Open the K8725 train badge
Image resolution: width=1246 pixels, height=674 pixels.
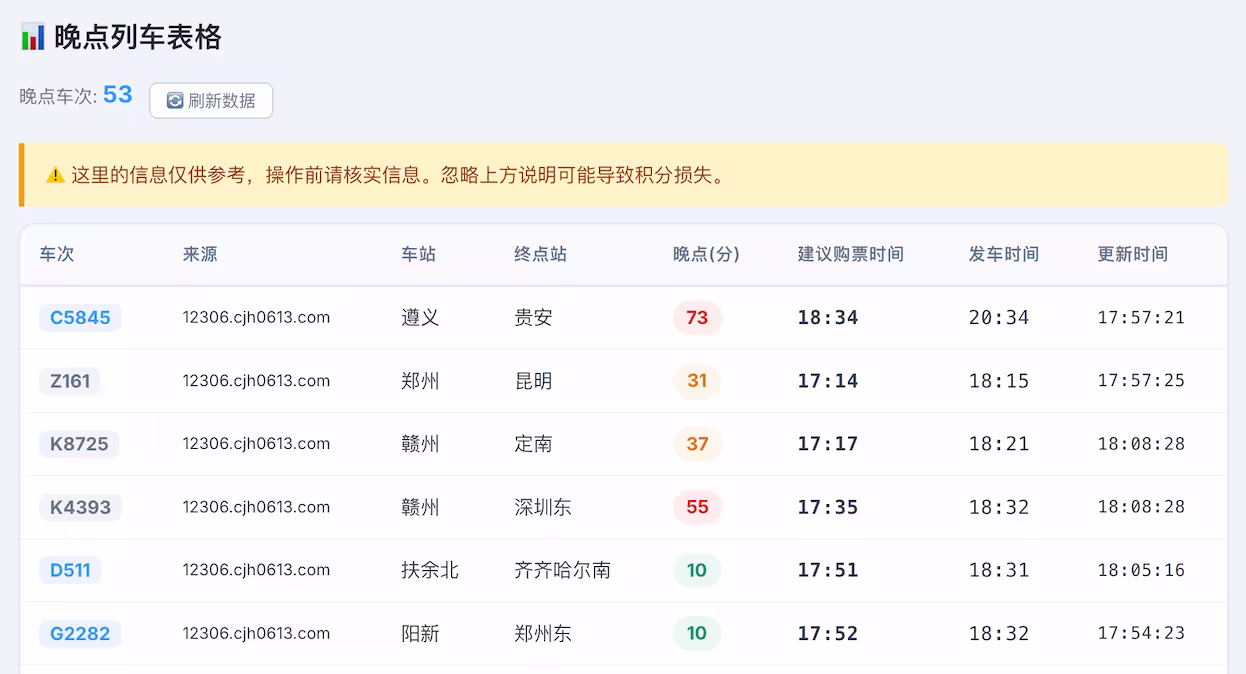79,444
